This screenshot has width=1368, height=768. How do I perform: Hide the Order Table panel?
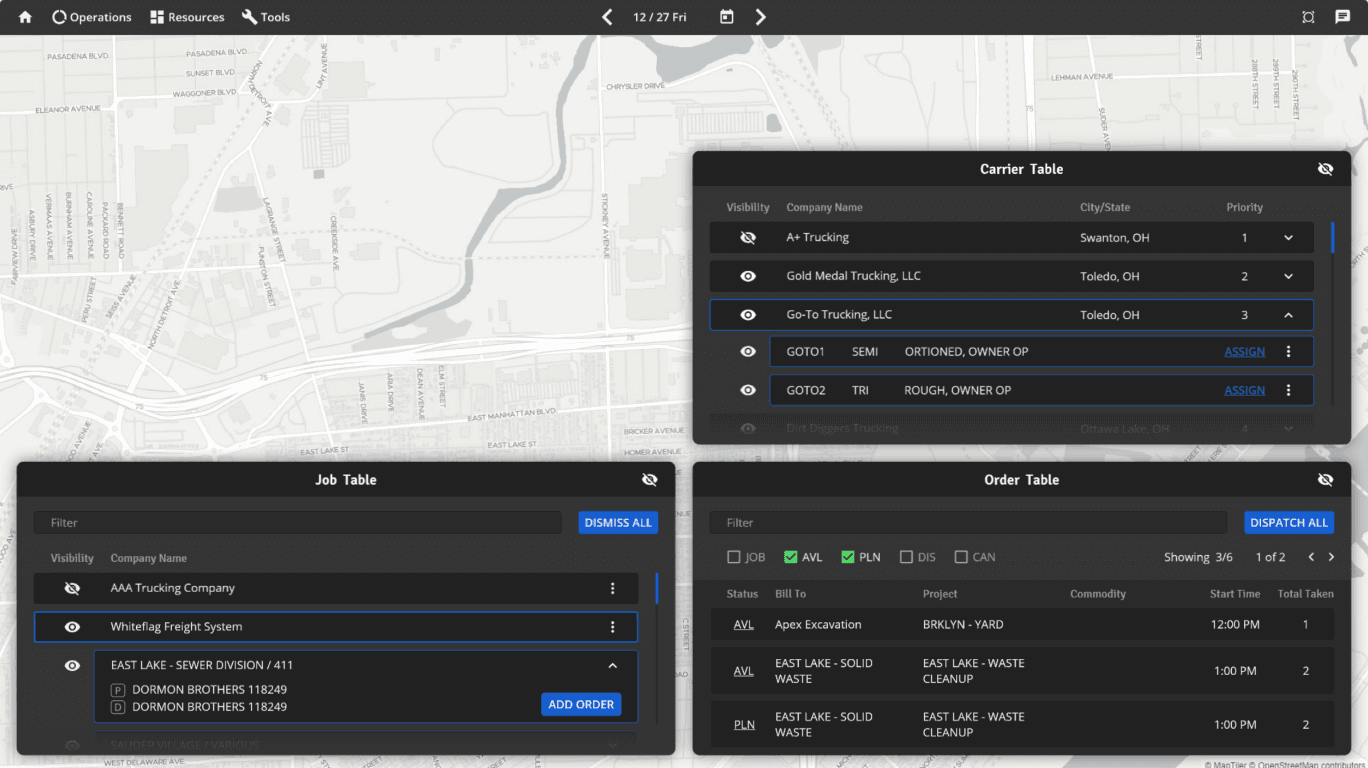pyautogui.click(x=1326, y=480)
